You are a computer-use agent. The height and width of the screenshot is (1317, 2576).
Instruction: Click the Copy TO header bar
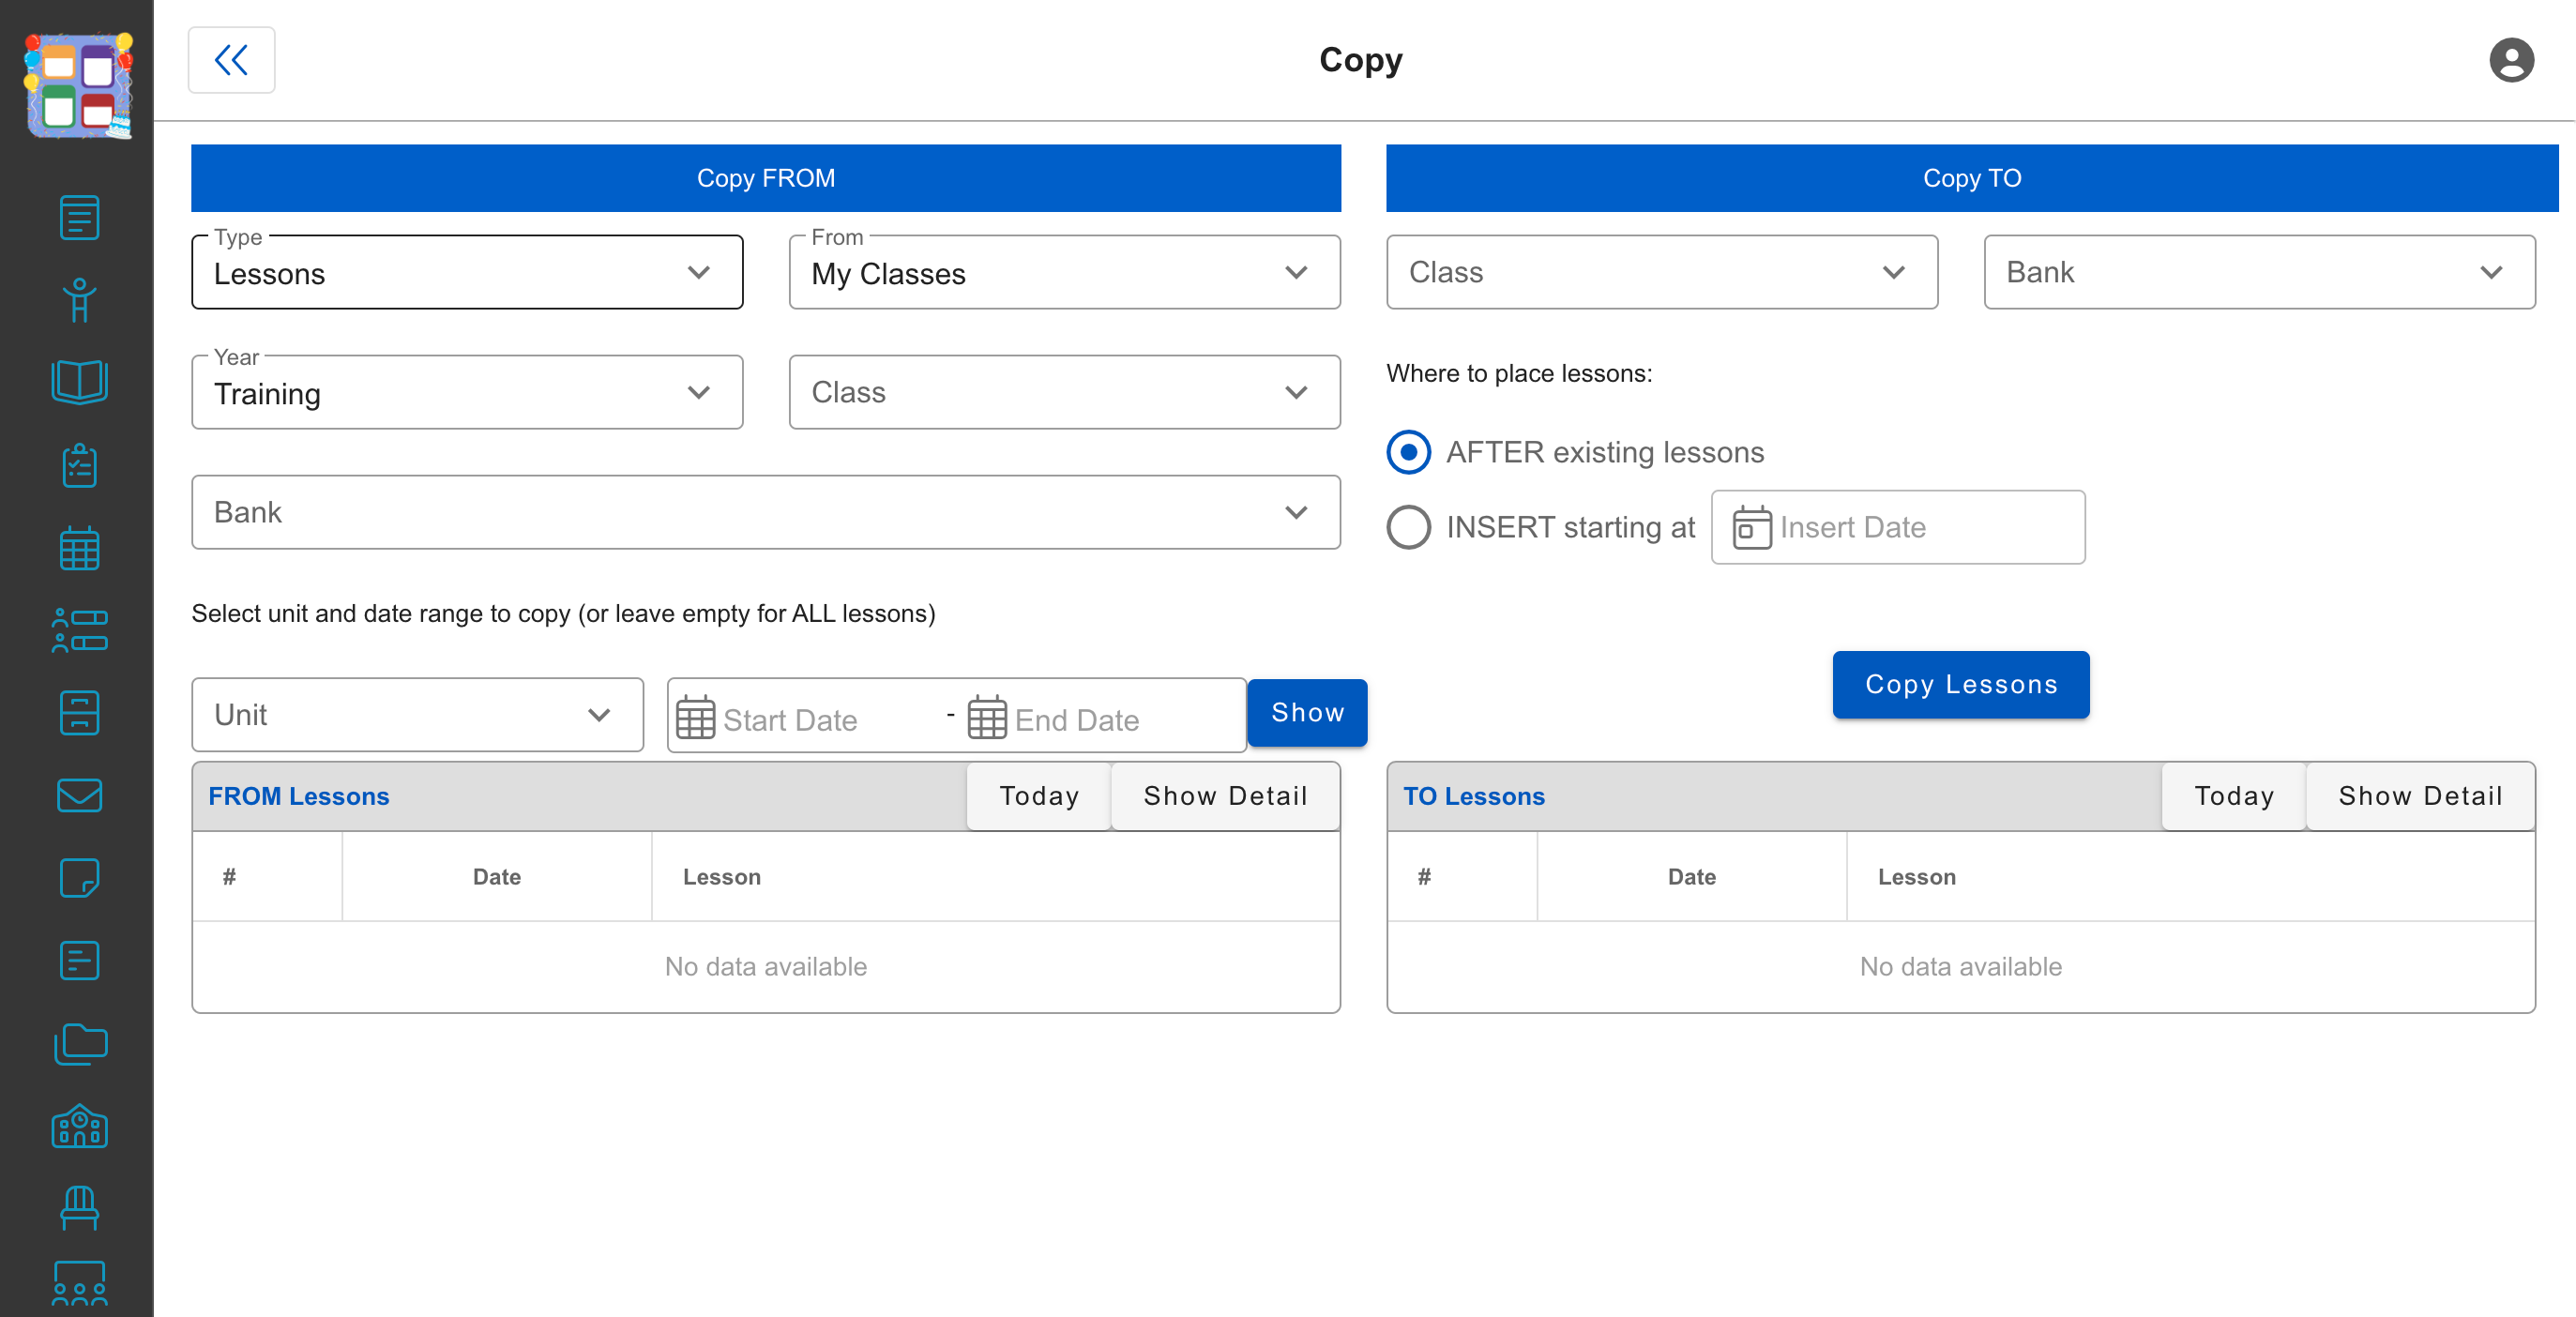click(1972, 178)
